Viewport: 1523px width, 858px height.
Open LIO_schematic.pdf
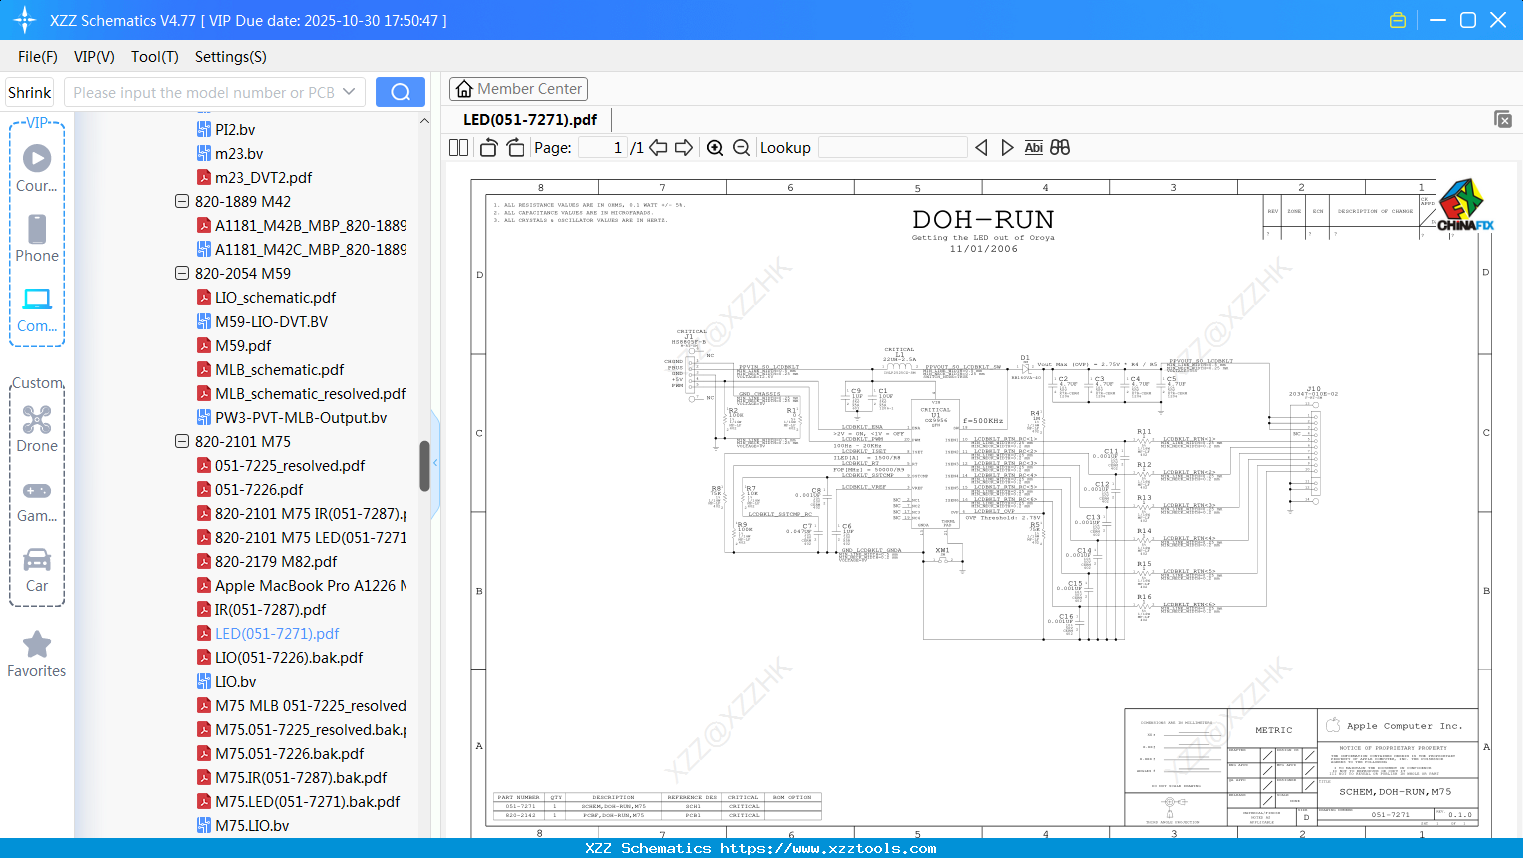275,297
